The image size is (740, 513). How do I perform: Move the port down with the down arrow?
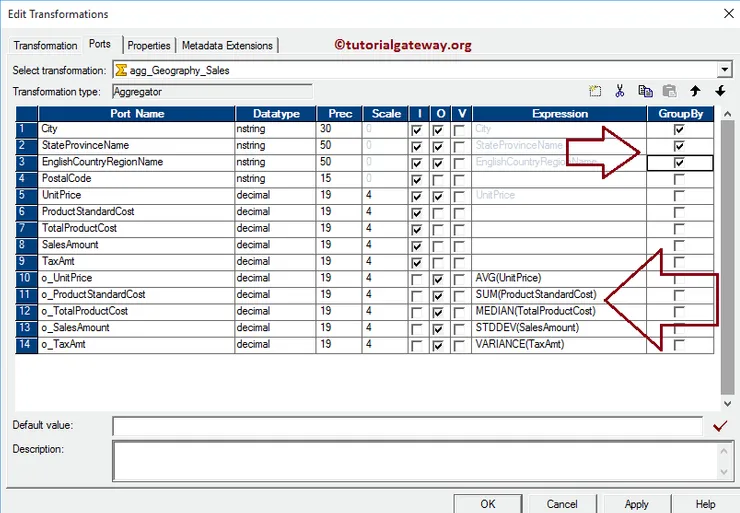[x=720, y=91]
